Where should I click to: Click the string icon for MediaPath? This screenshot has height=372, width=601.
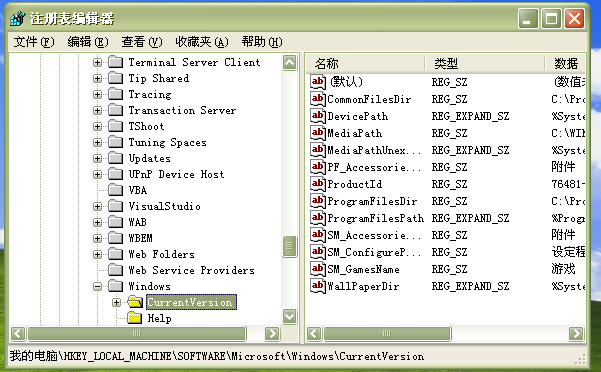[318, 133]
